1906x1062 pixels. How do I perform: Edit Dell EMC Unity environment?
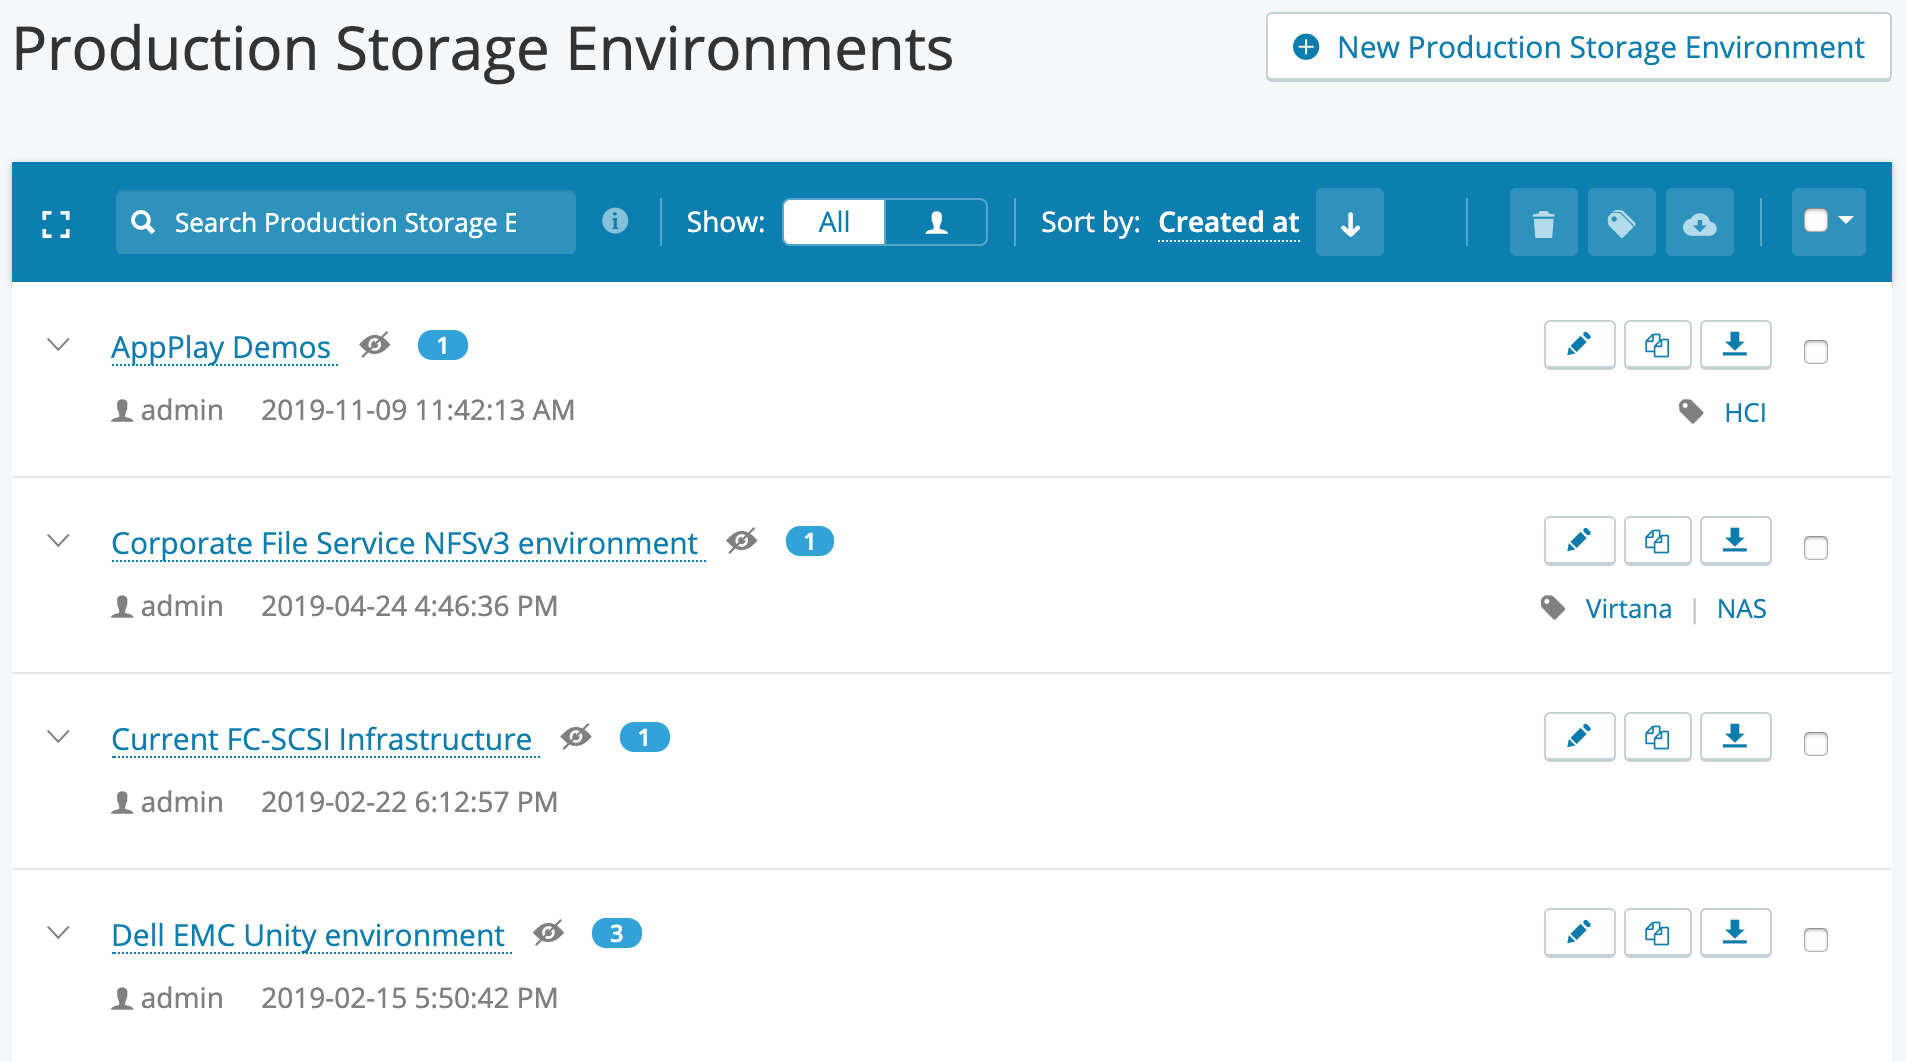[x=1580, y=933]
